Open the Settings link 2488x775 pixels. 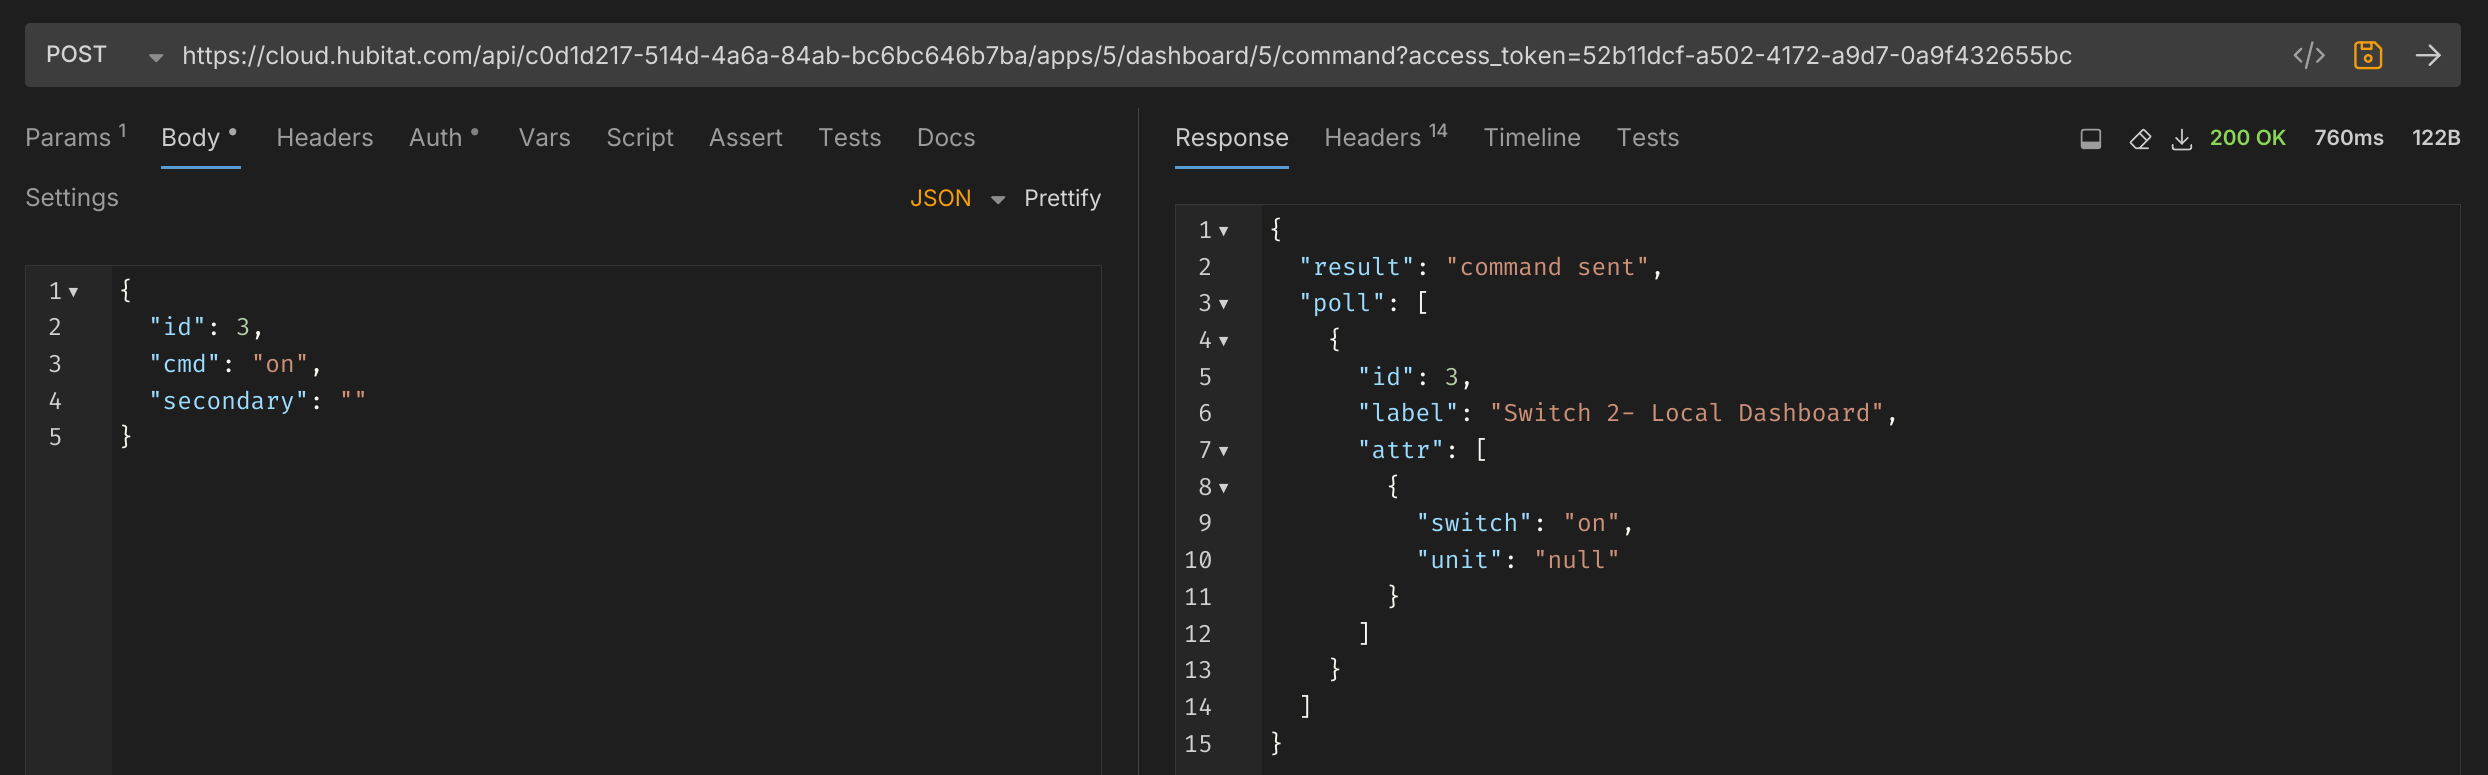pos(71,198)
